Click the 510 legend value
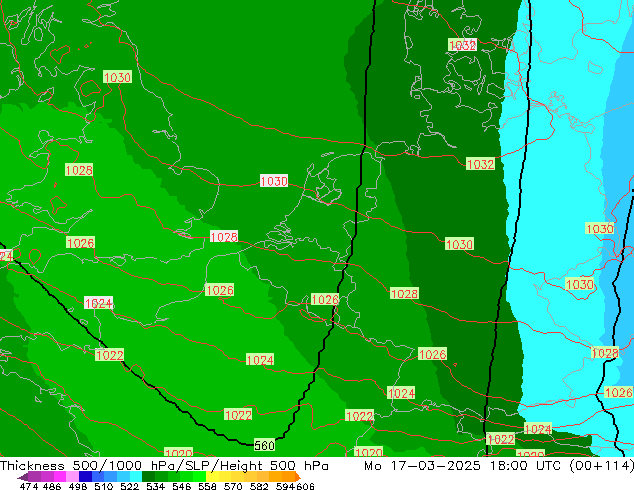Viewport: 634px width, 490px height. click(104, 486)
